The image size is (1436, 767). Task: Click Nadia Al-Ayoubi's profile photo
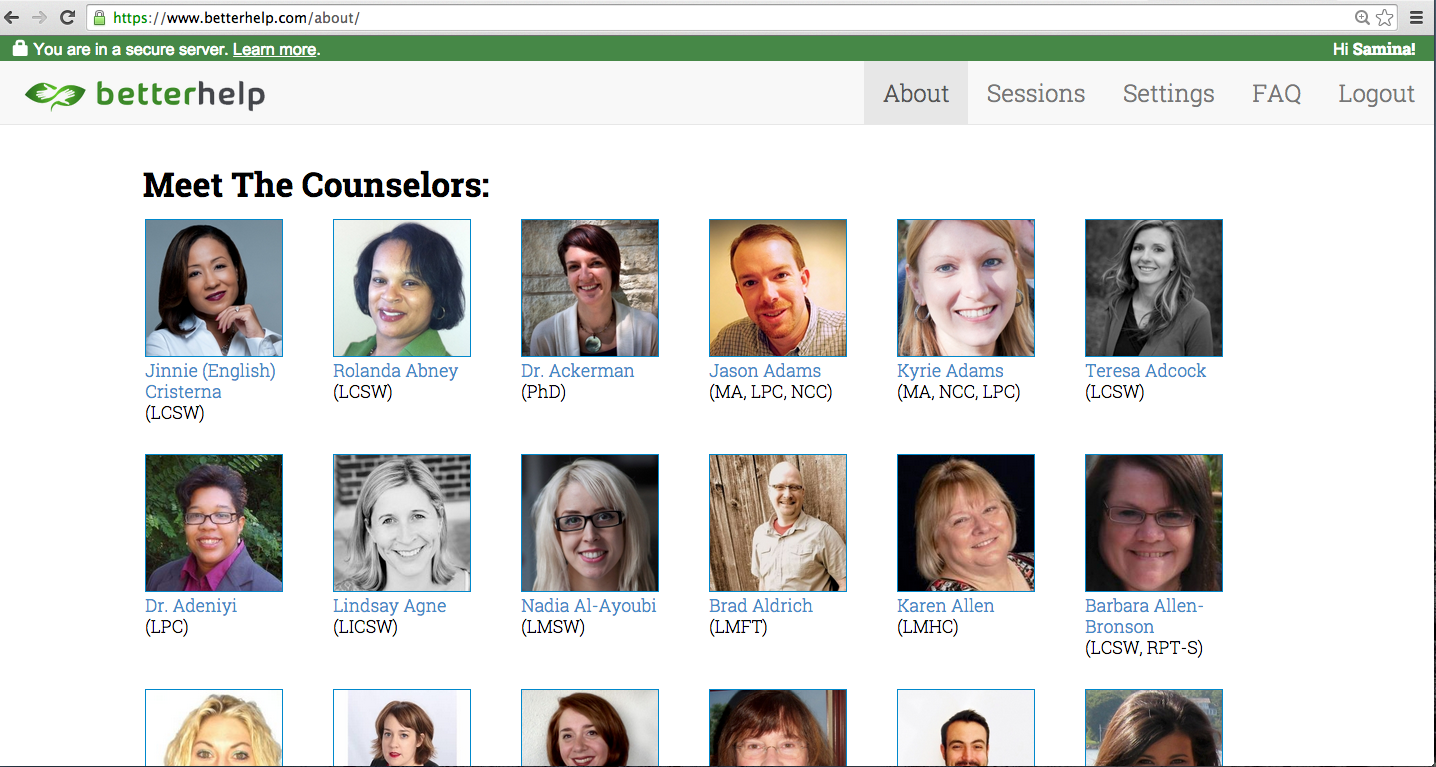click(590, 523)
